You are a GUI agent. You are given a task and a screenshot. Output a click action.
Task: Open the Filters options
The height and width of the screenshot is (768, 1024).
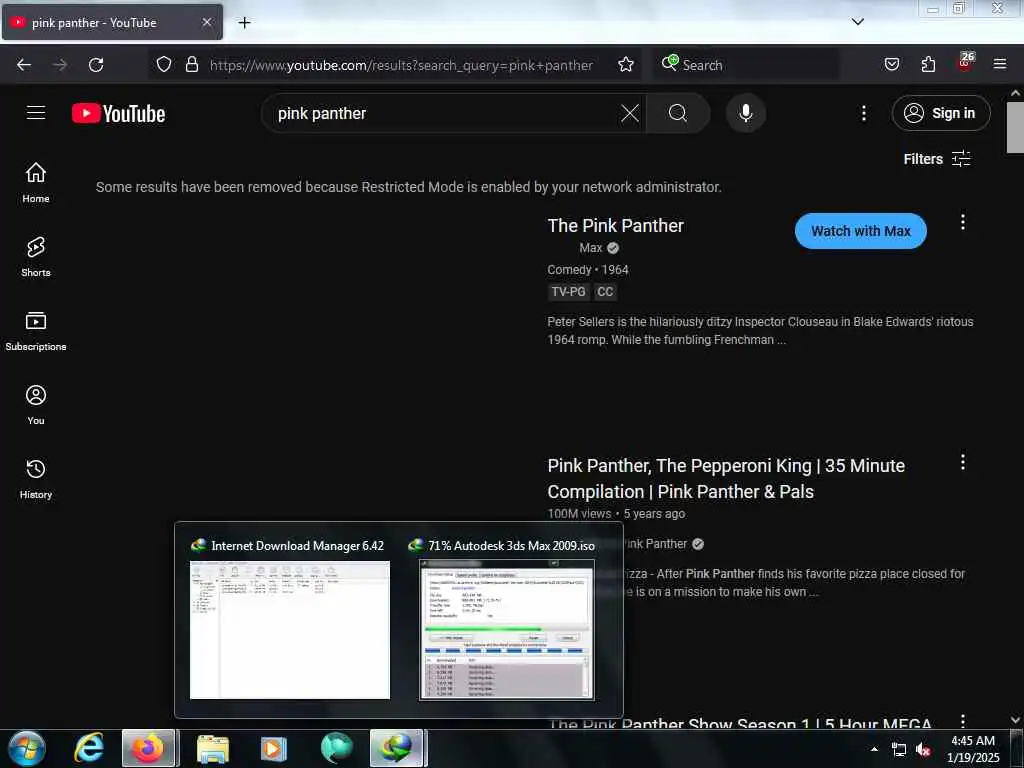936,159
